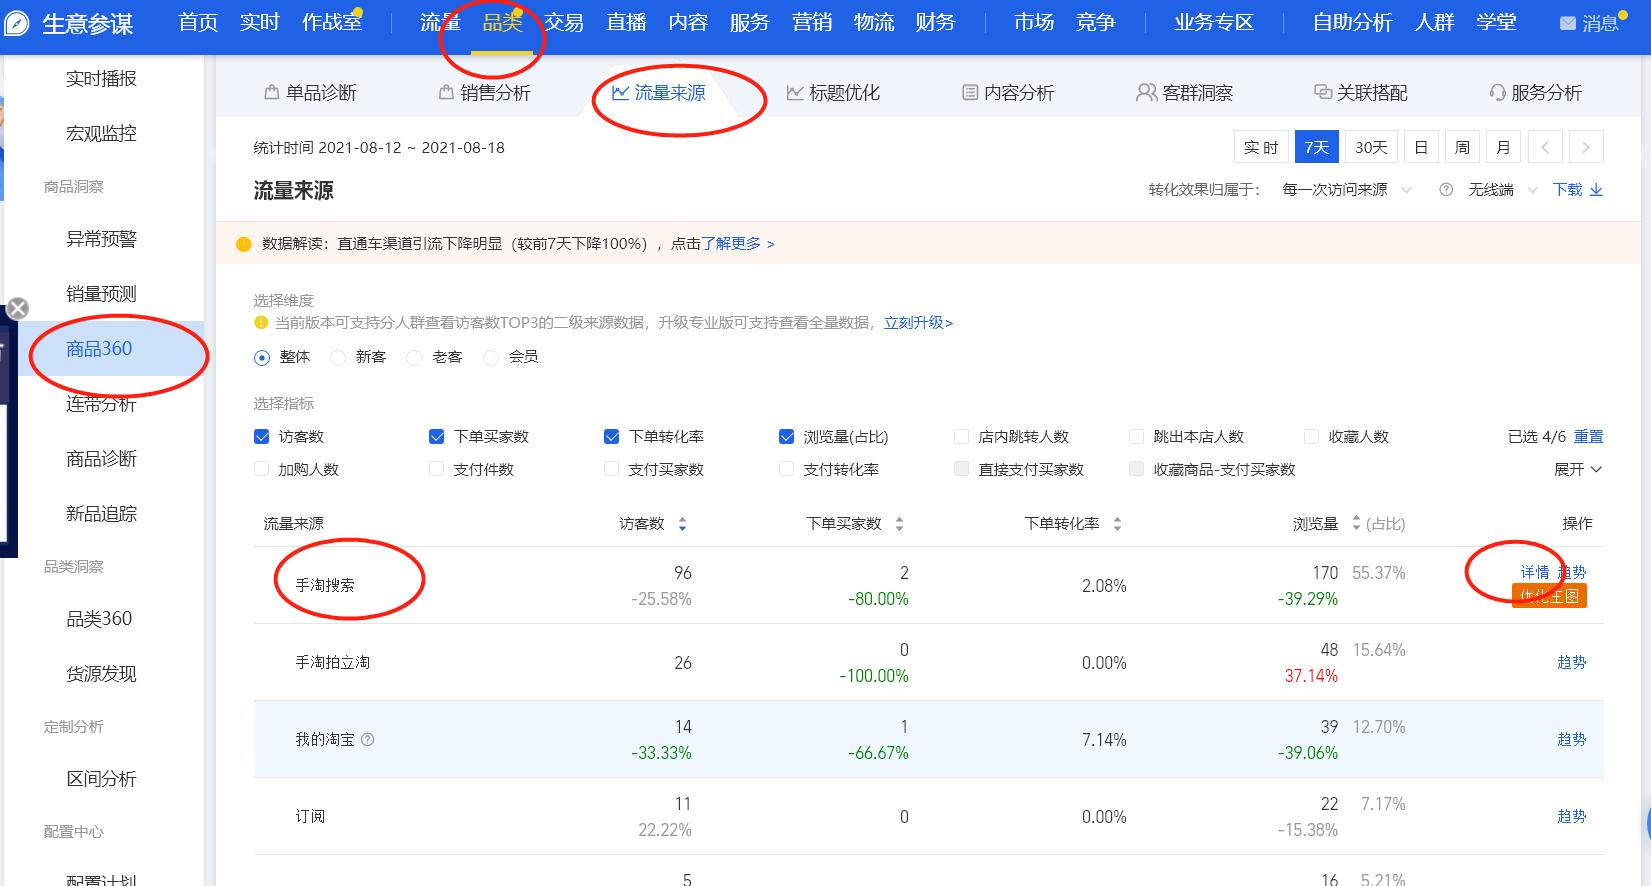Switch to the 销售分析 tab
The height and width of the screenshot is (886, 1651).
click(485, 93)
